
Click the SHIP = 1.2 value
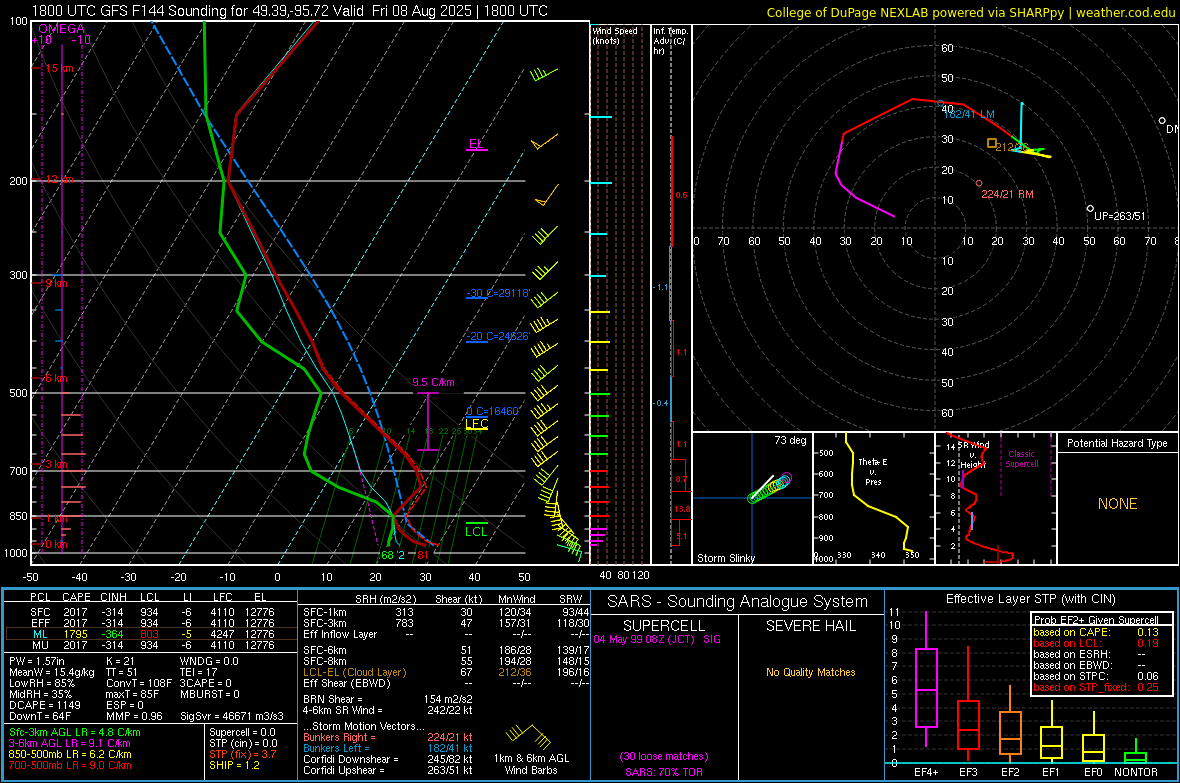tap(234, 765)
